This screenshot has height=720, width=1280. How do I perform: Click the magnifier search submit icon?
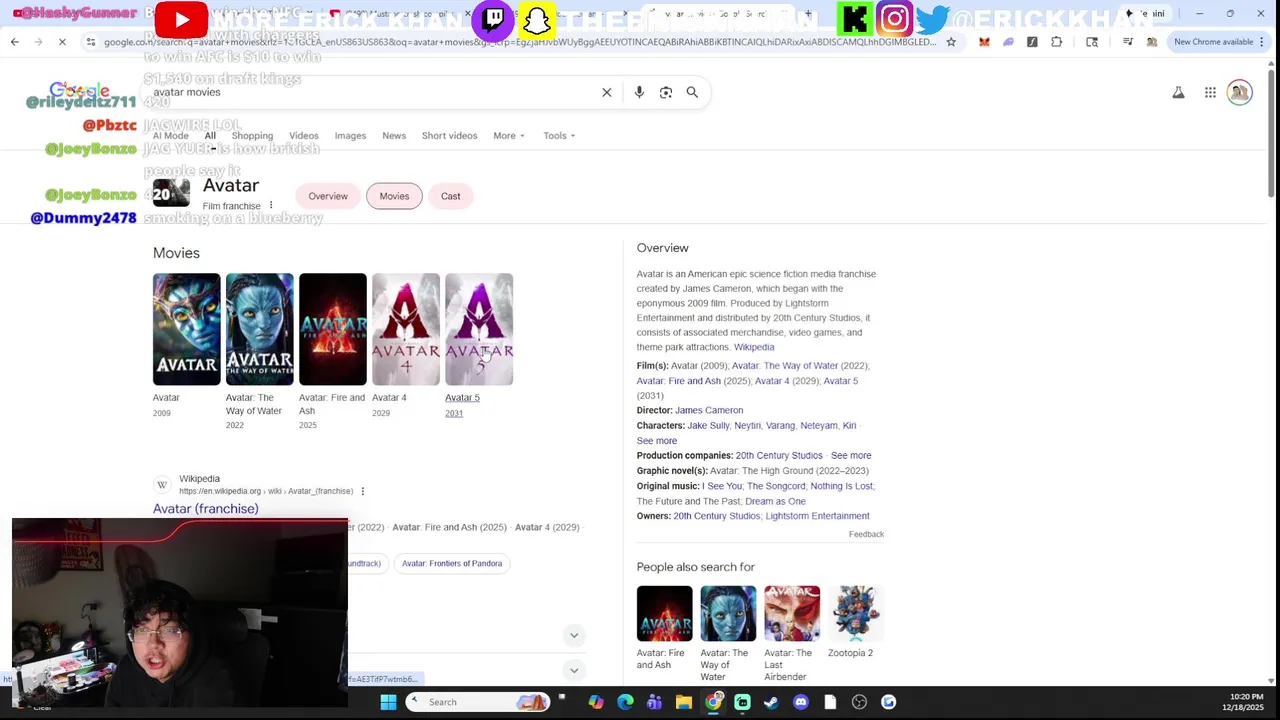tap(692, 92)
